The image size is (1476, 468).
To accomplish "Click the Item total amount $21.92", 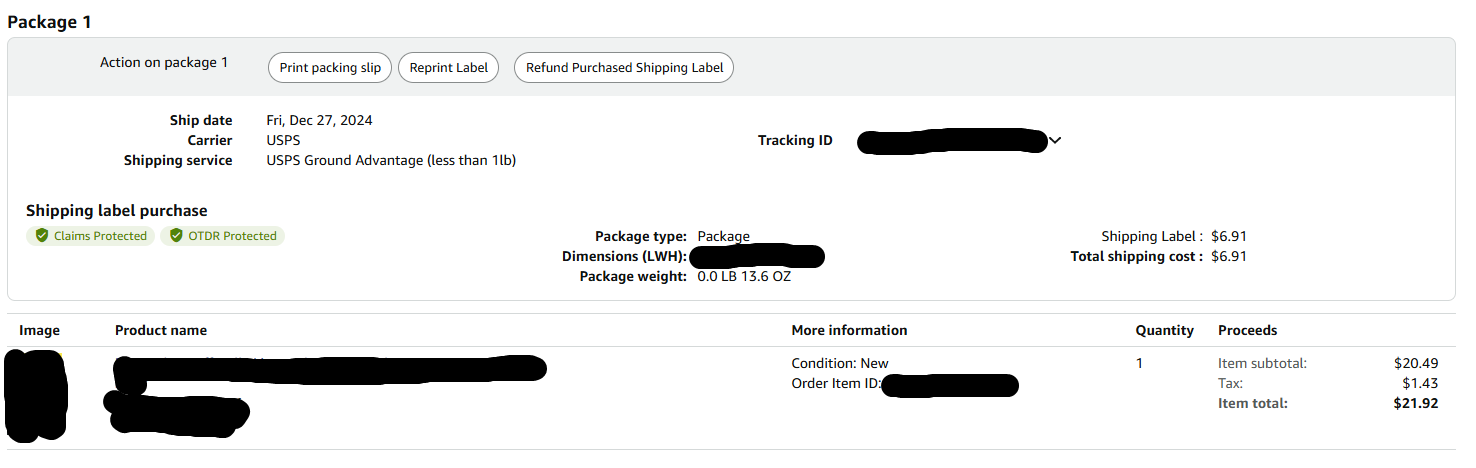I will pyautogui.click(x=1416, y=403).
